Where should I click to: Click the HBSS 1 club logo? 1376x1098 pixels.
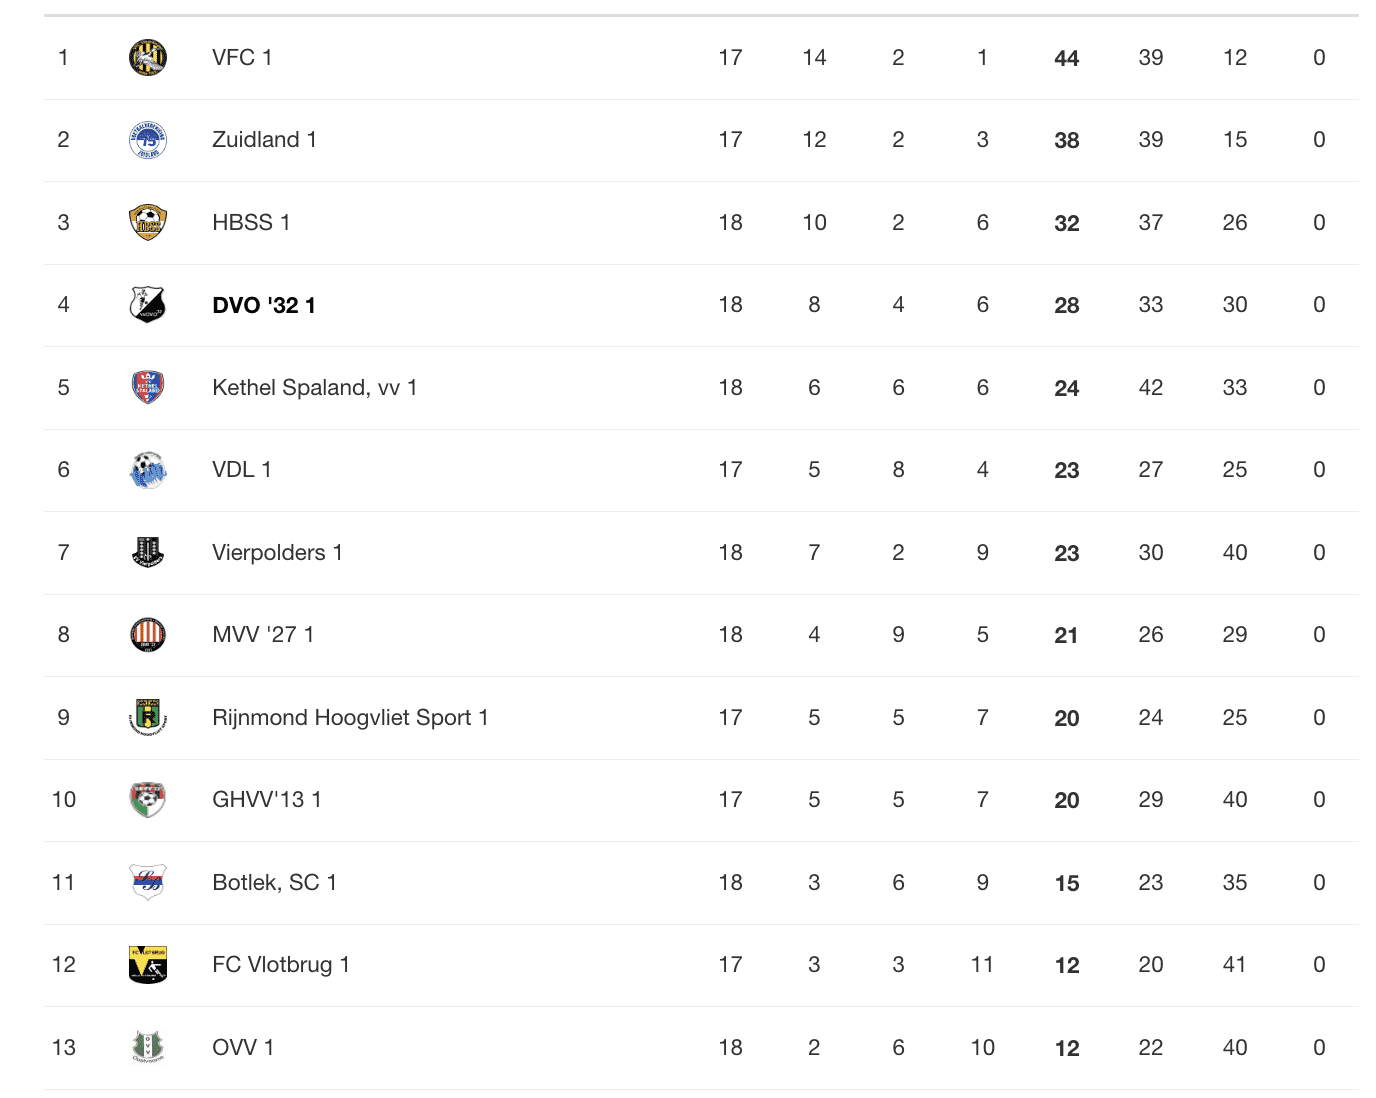point(148,222)
